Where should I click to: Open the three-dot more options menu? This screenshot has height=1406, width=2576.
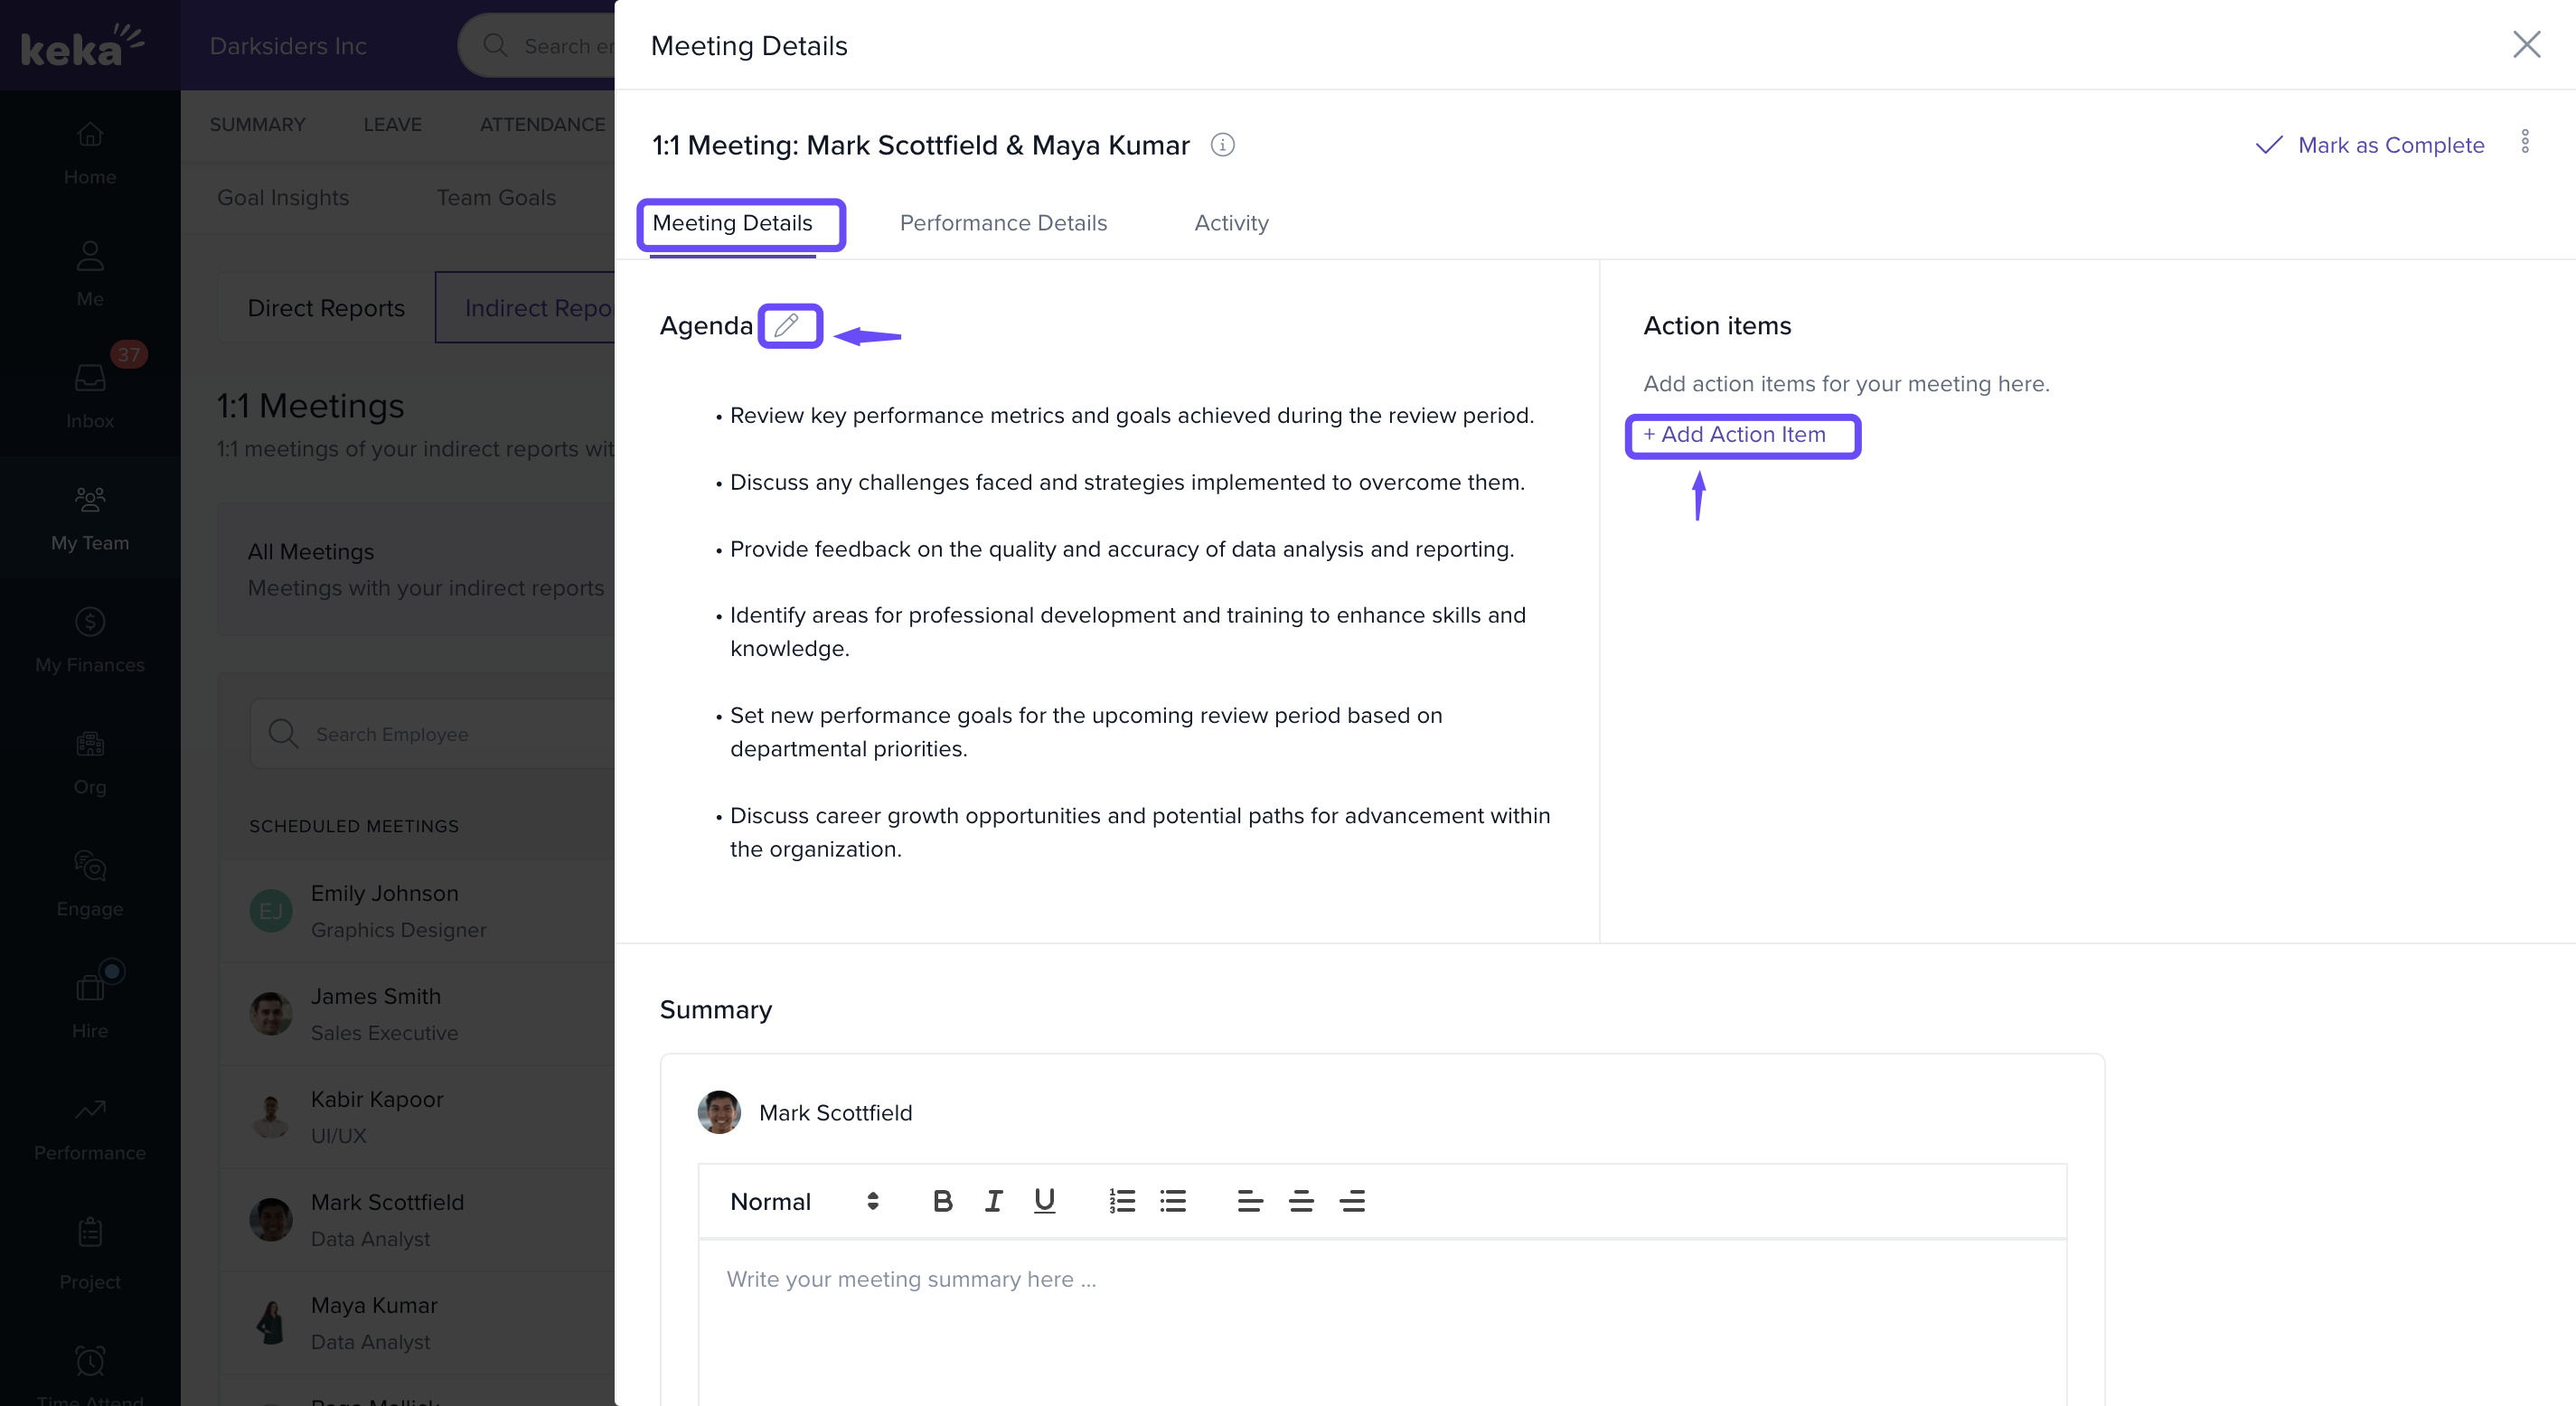(2524, 142)
